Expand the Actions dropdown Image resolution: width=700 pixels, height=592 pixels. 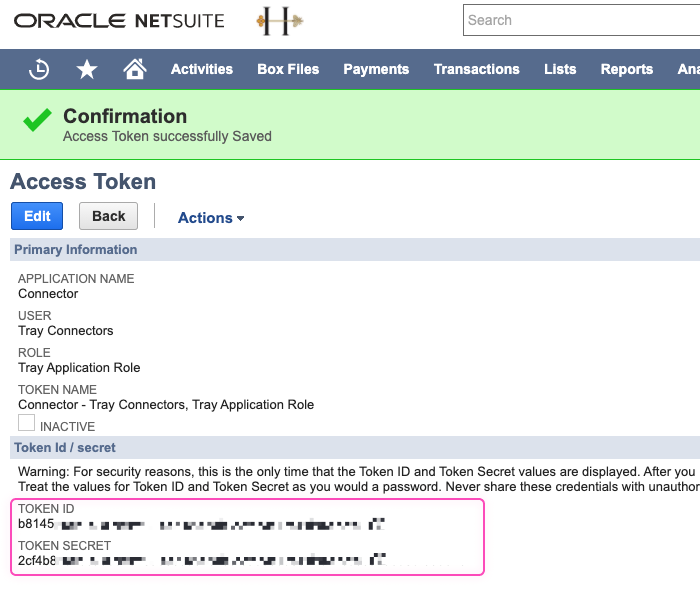click(211, 217)
